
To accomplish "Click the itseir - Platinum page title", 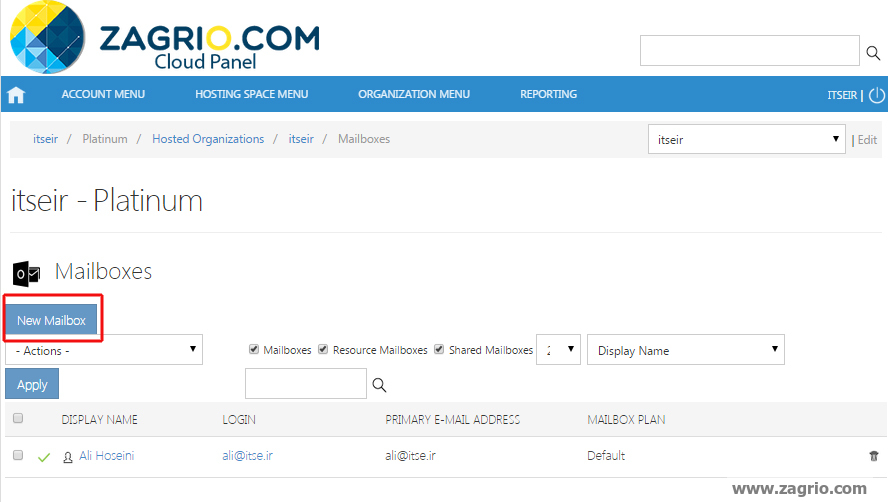I will coord(107,201).
